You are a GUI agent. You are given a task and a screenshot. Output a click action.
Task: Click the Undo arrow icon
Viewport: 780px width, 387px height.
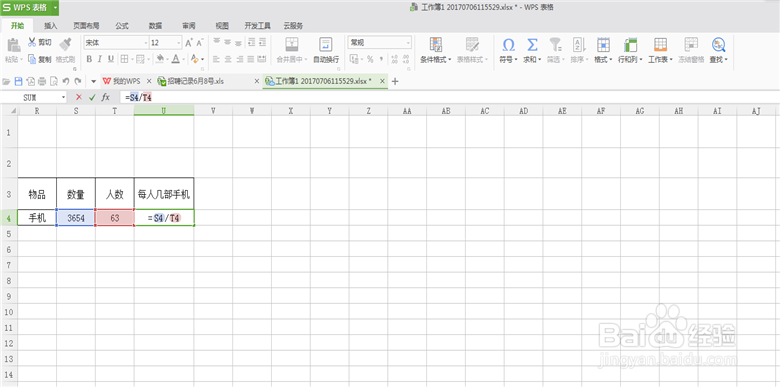coord(66,81)
